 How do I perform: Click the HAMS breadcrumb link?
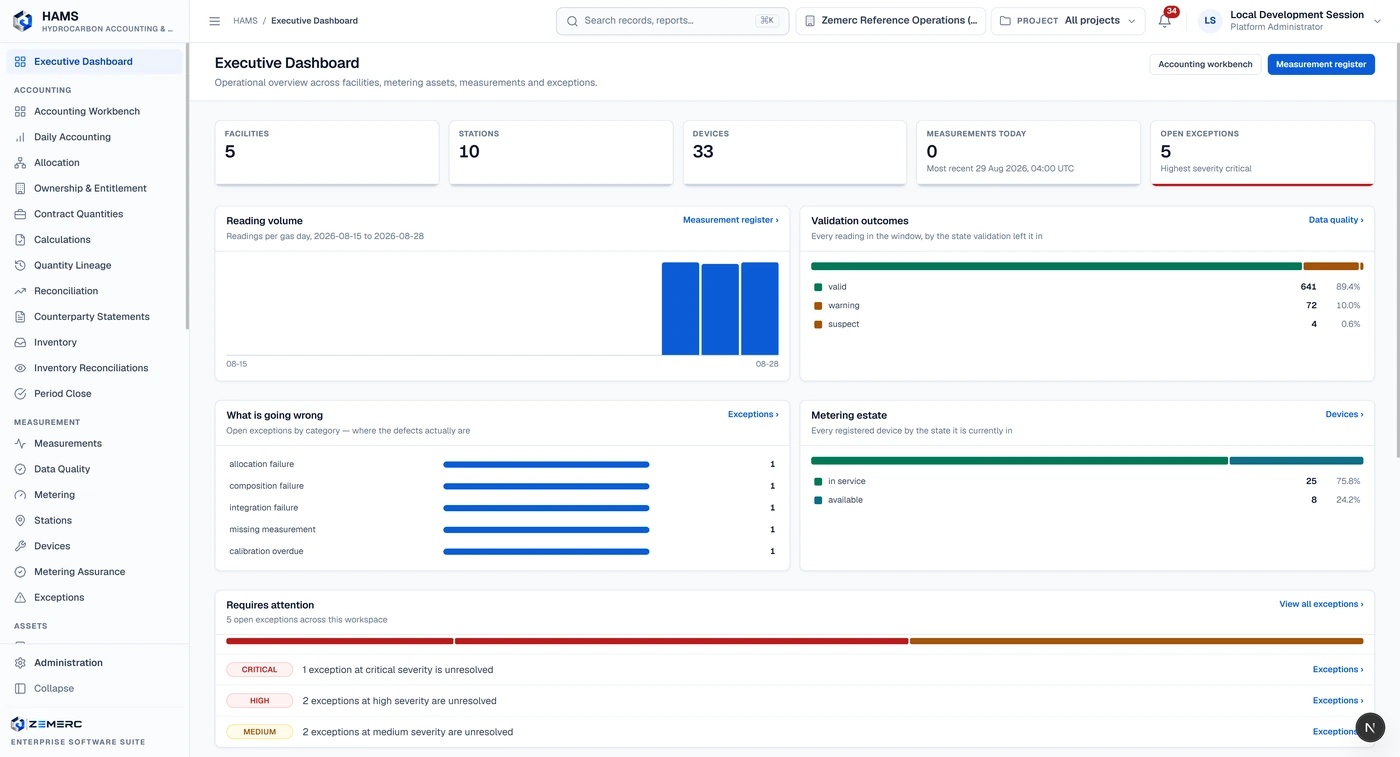pyautogui.click(x=245, y=21)
